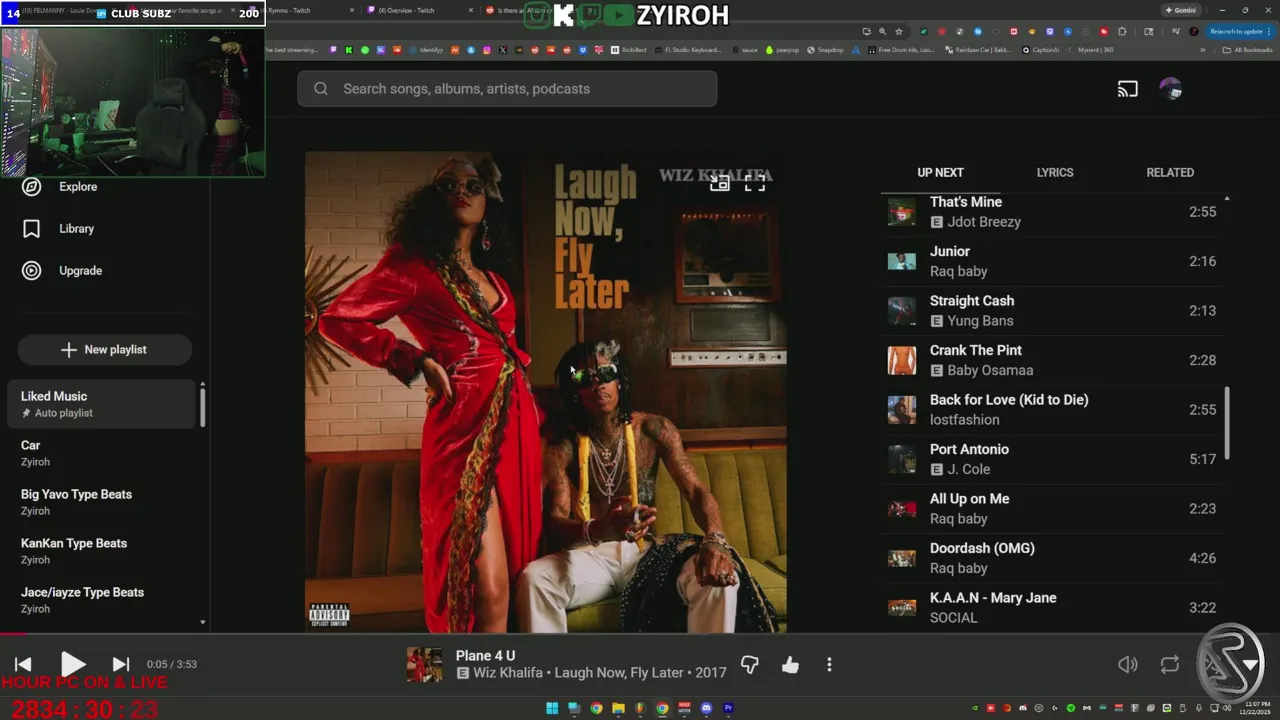Switch to the UP NEXT tab
Viewport: 1280px width, 720px height.
pos(940,173)
